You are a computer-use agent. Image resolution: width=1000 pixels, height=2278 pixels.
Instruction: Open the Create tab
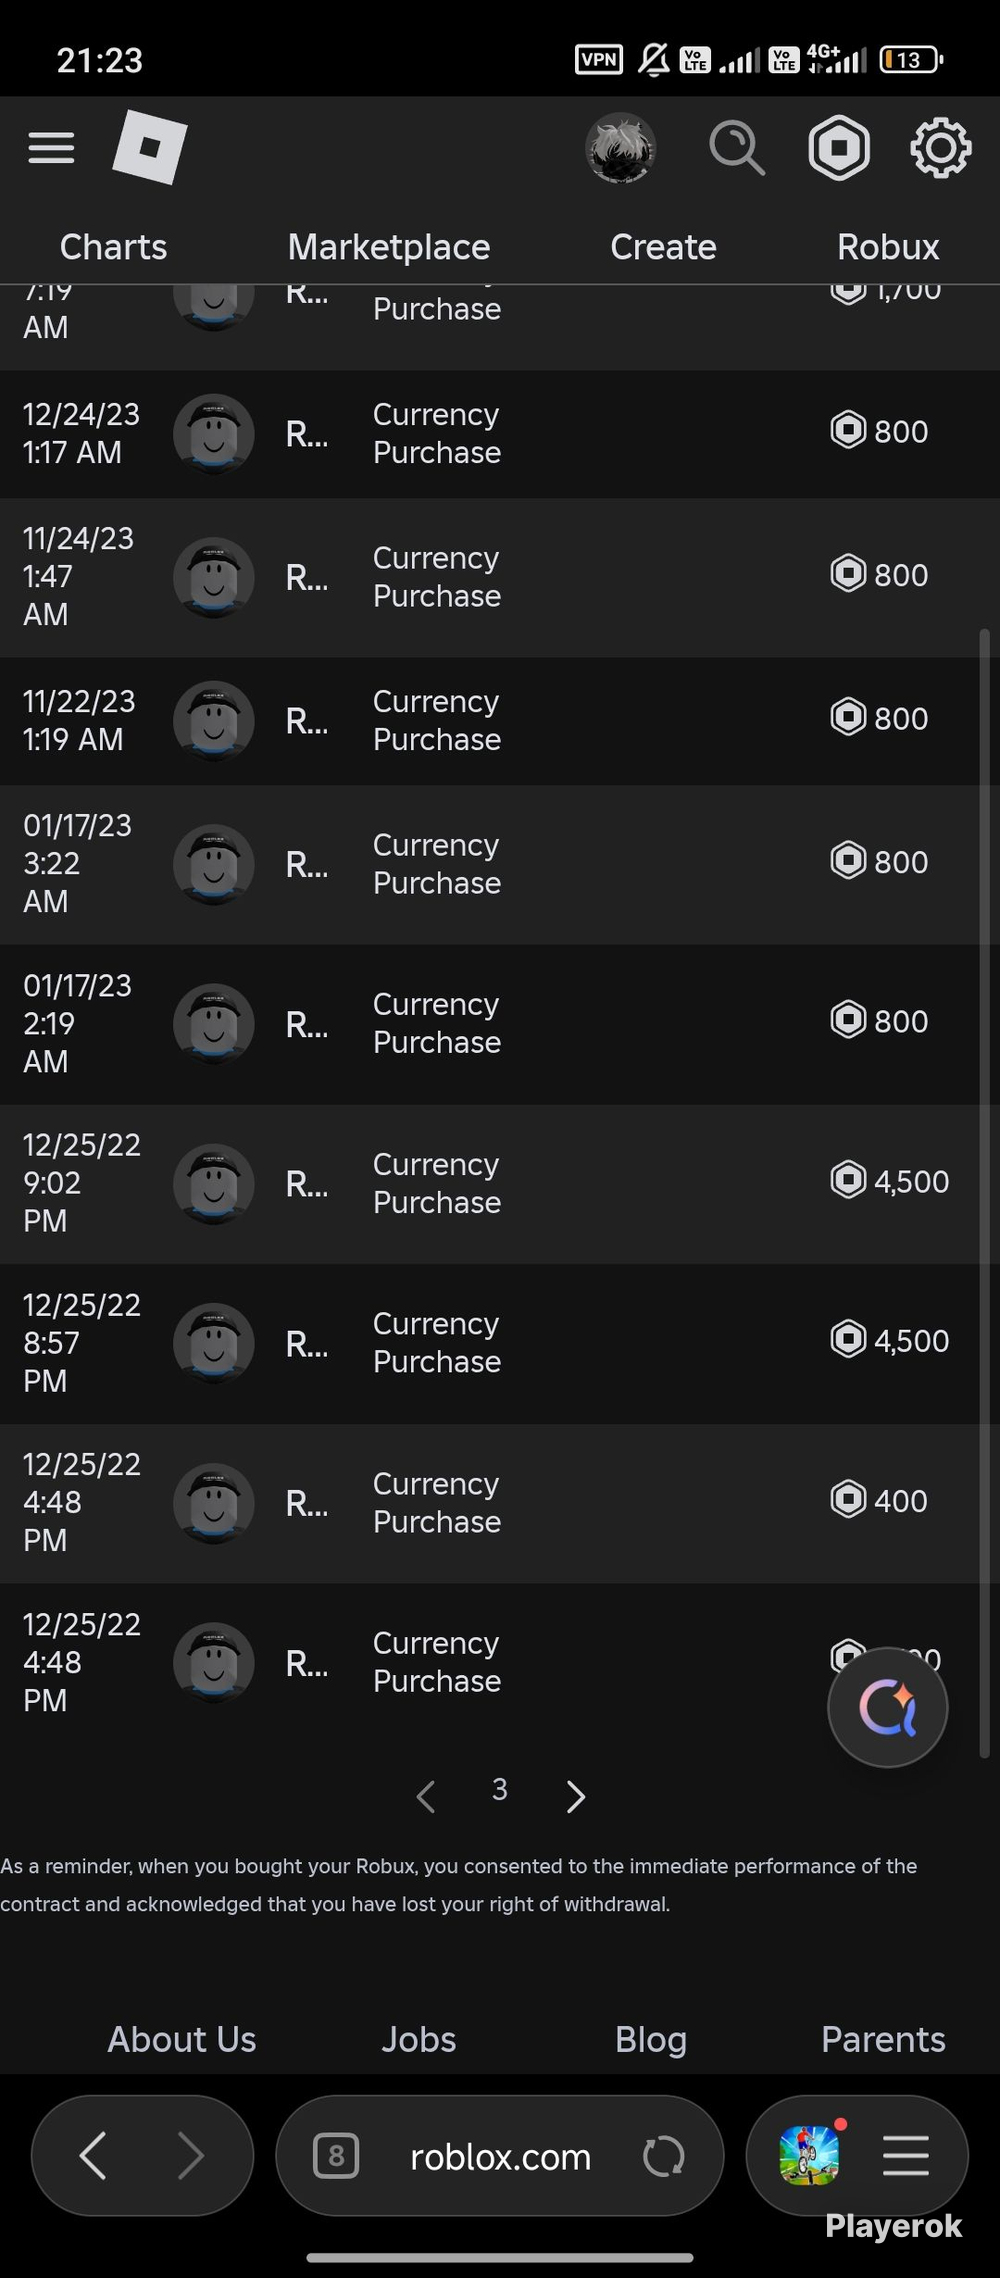663,247
